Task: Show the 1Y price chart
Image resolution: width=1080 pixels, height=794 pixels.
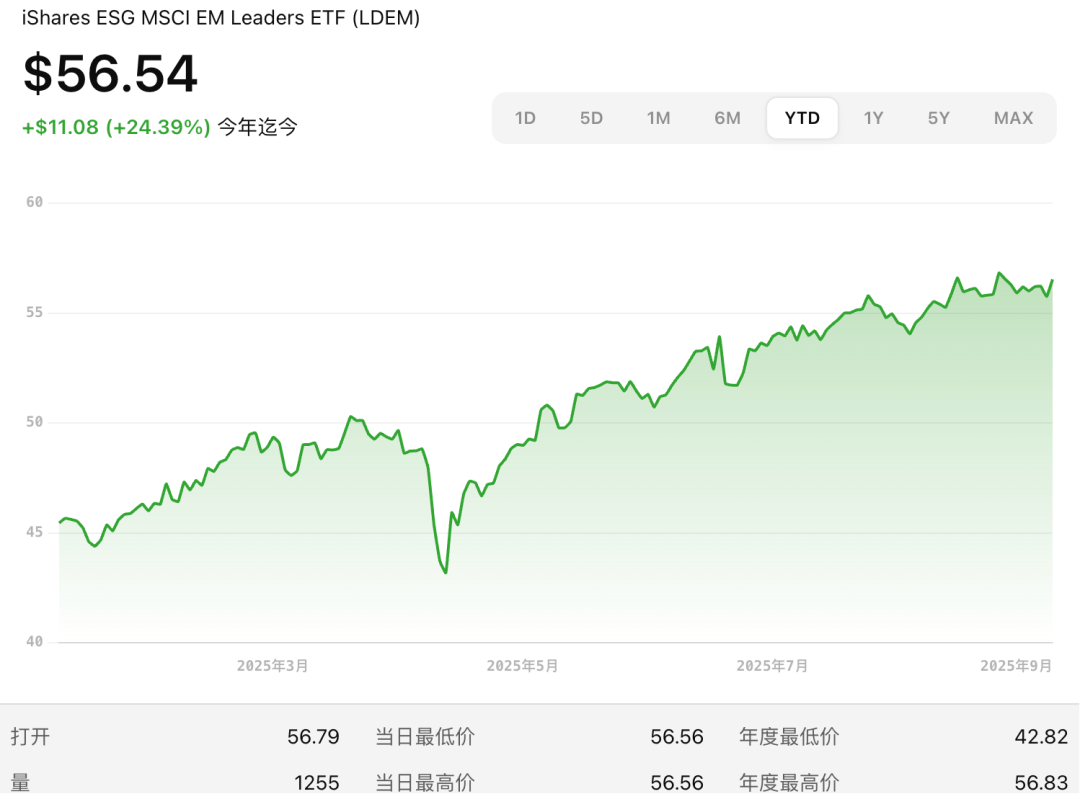Action: coord(873,118)
